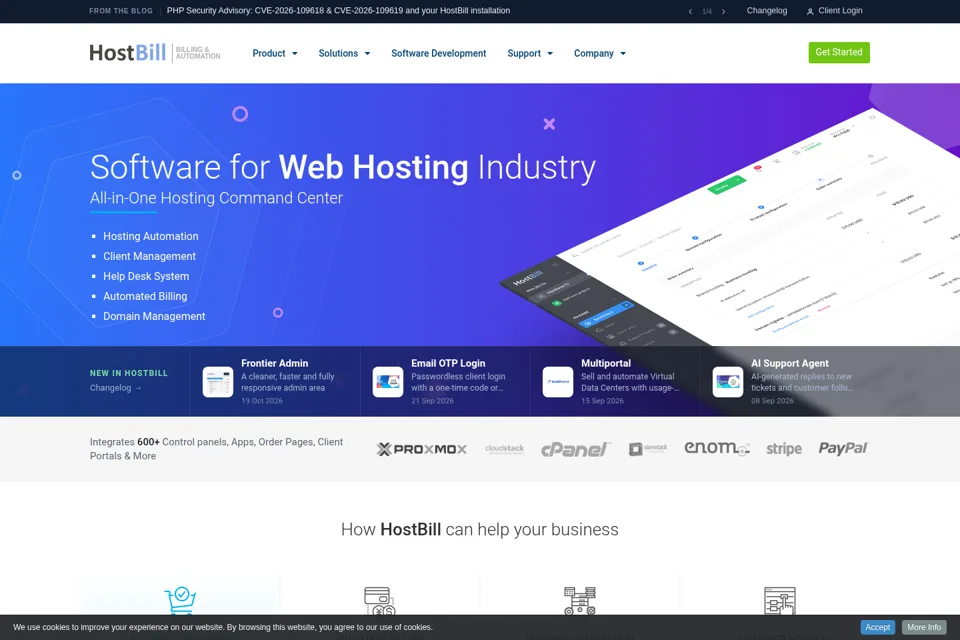Click the Domain Management bullet text
The height and width of the screenshot is (640, 960).
pos(154,316)
